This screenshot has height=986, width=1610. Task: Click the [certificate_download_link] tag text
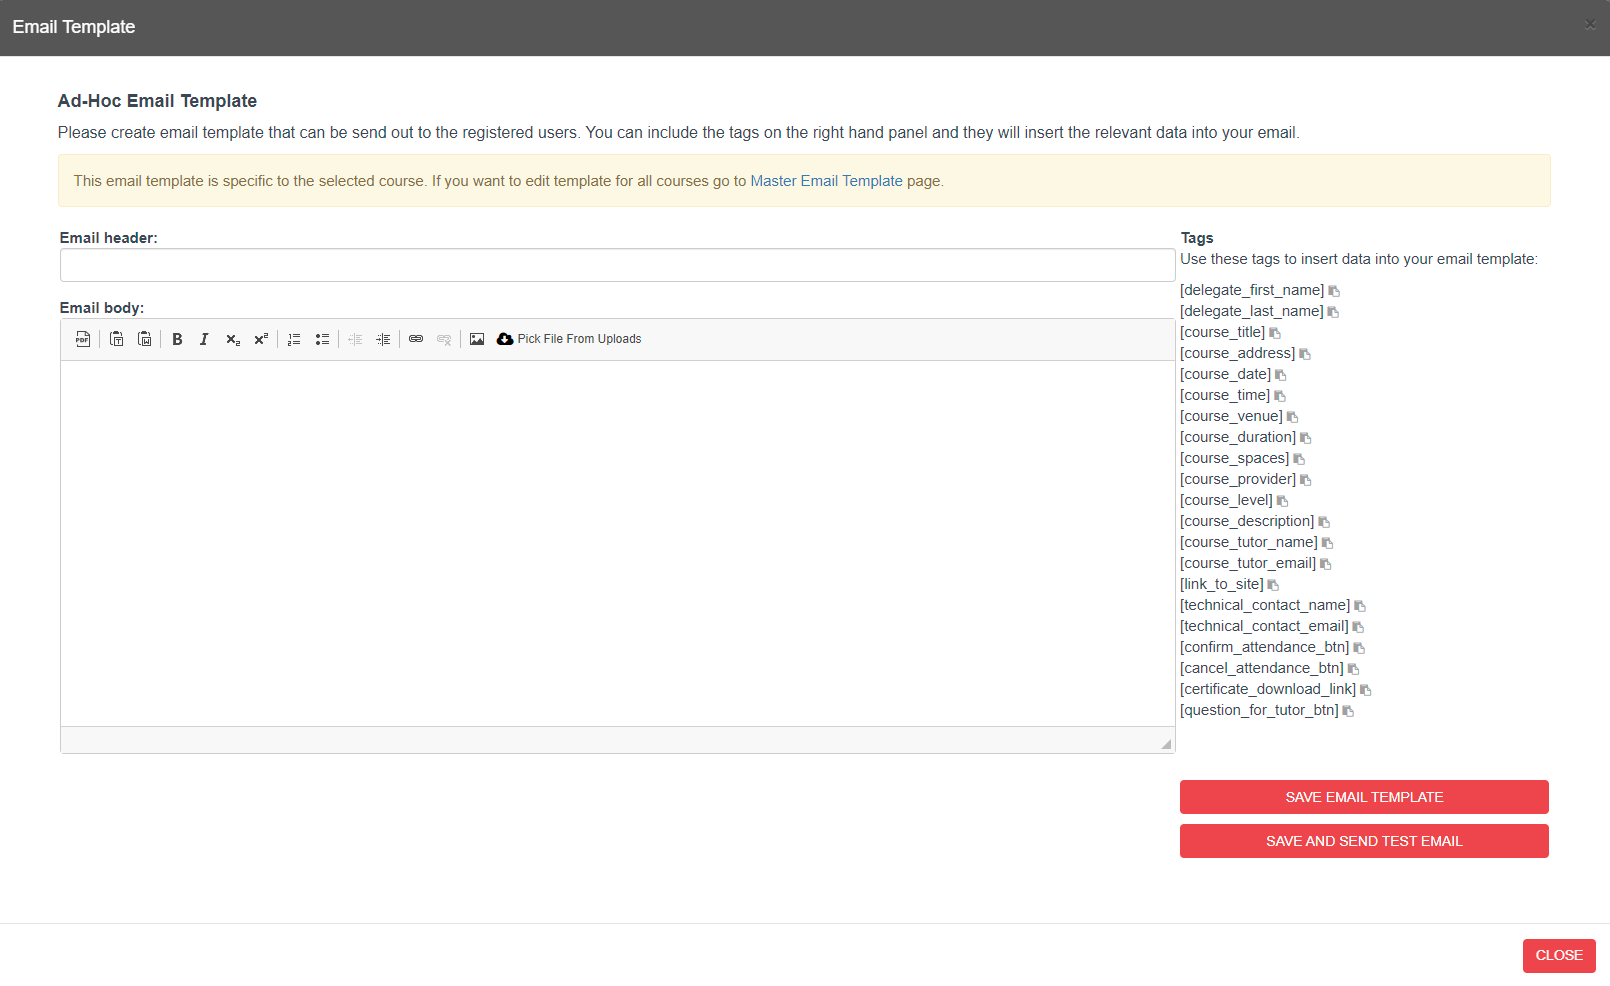point(1268,689)
